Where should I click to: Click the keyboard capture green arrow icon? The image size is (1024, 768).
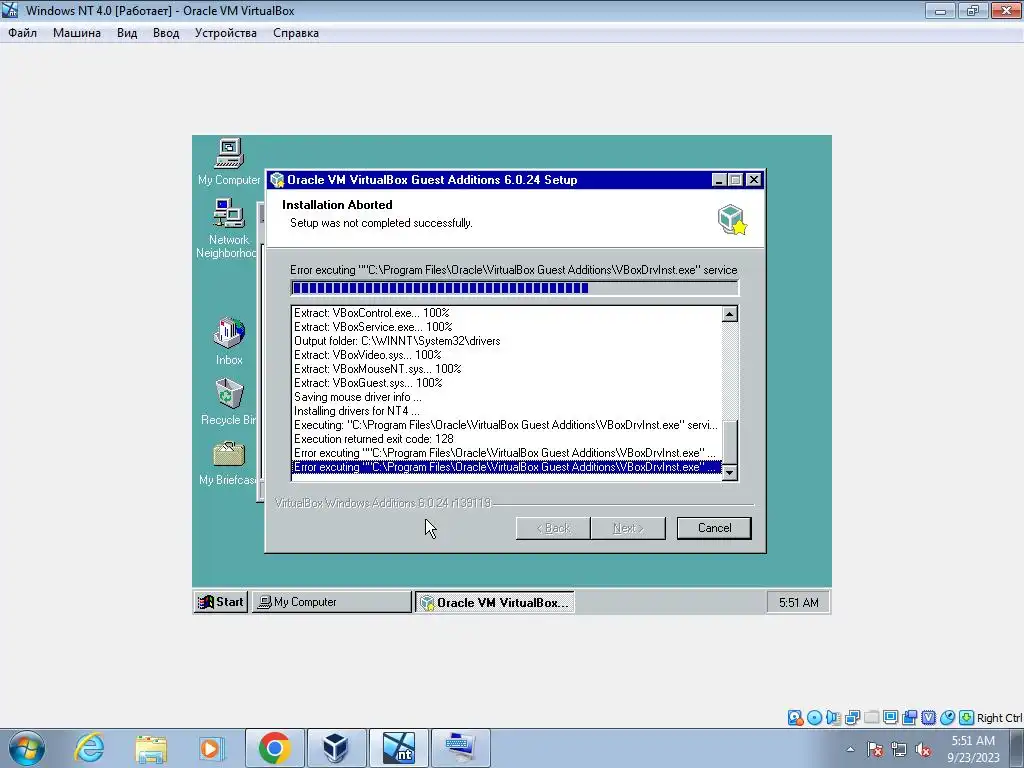[967, 718]
